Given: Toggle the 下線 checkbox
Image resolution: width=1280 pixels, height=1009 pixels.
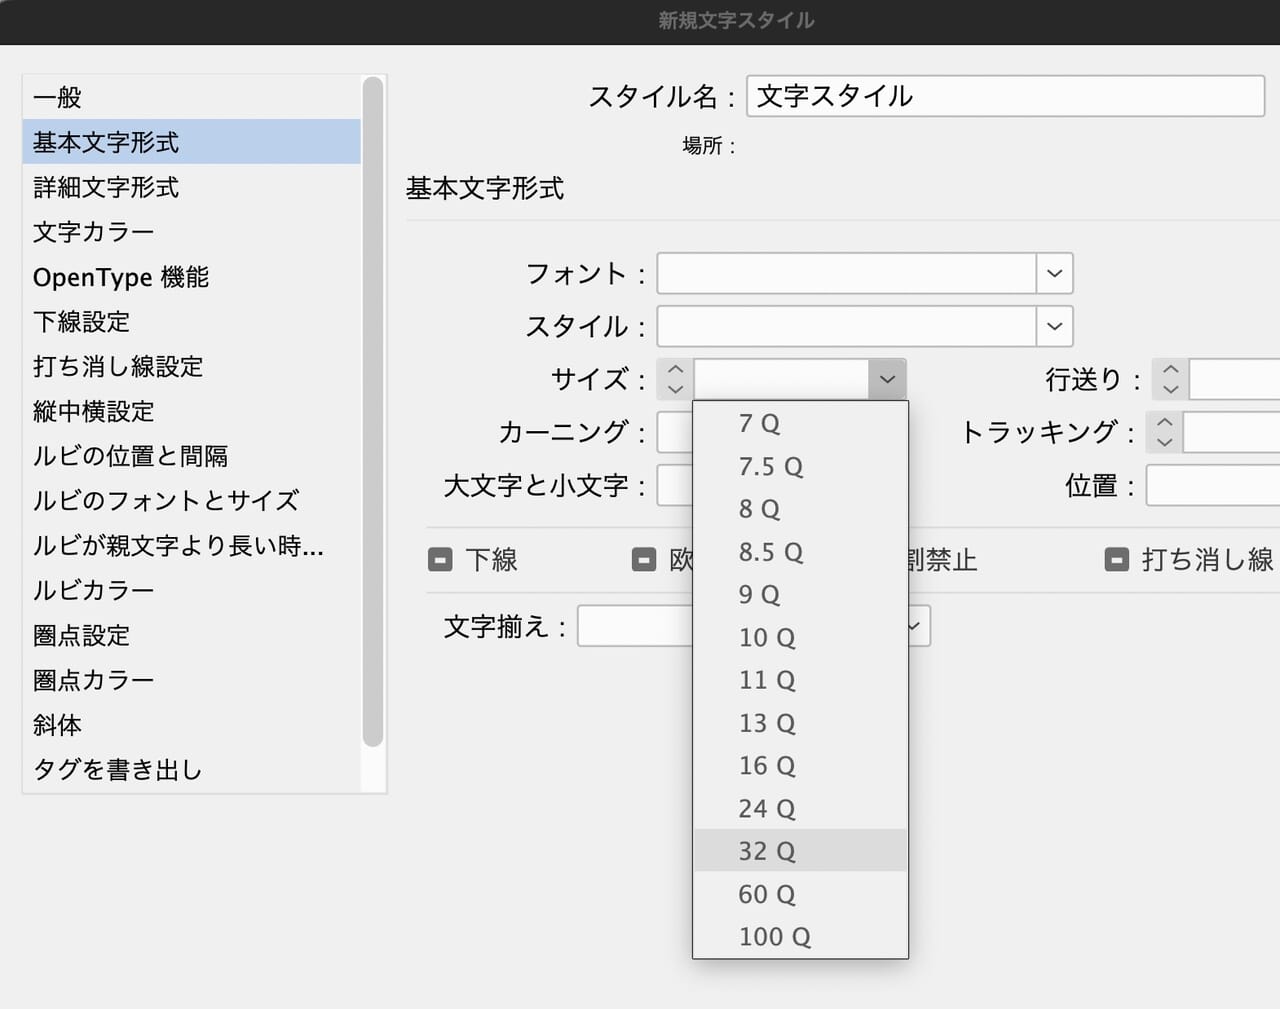Looking at the screenshot, I should (x=440, y=560).
